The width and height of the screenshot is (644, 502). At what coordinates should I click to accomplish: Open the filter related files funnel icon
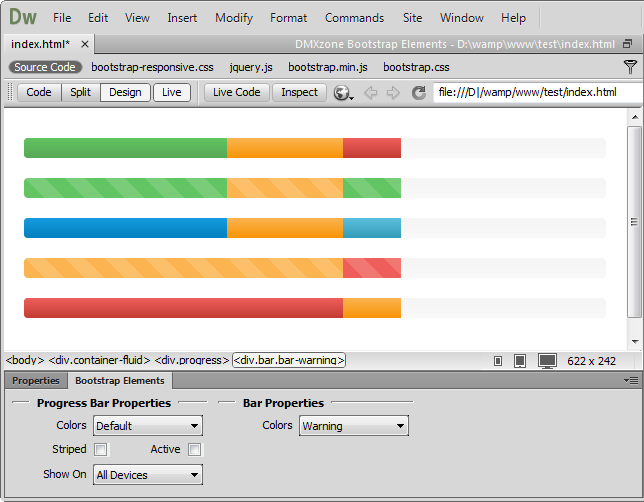point(630,67)
